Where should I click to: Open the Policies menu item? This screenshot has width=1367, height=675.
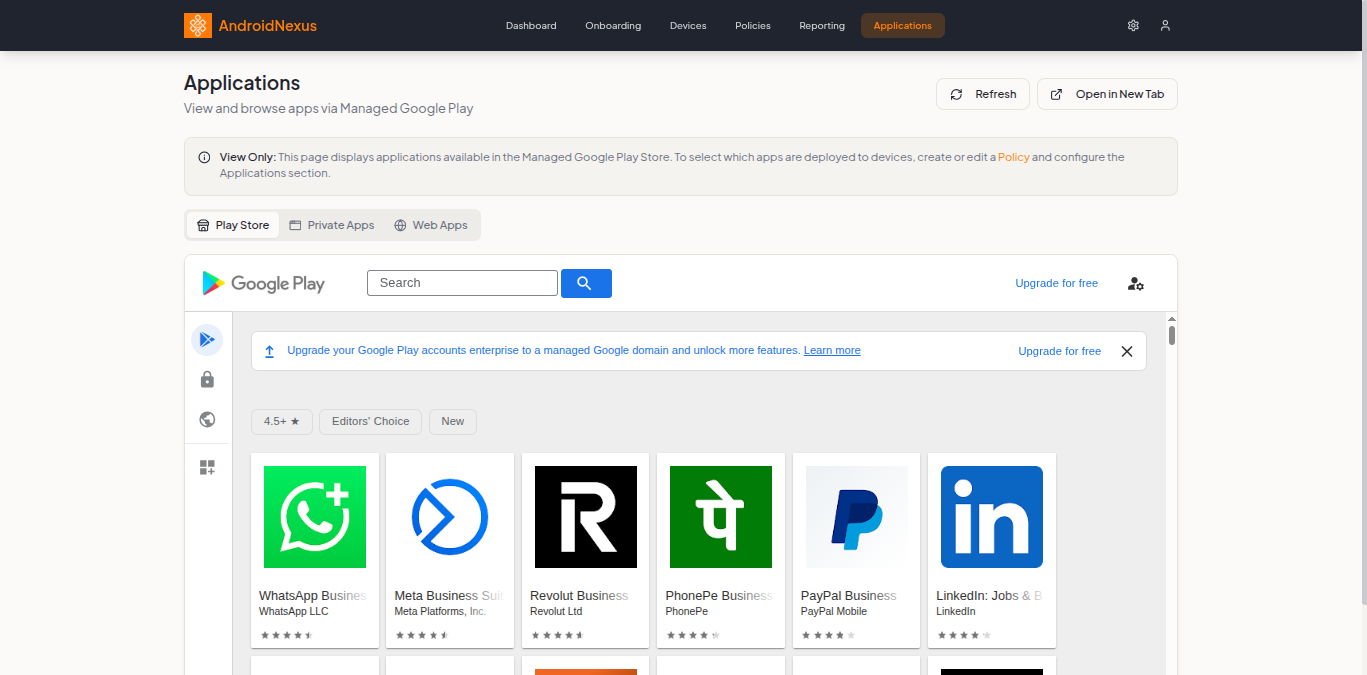point(753,25)
